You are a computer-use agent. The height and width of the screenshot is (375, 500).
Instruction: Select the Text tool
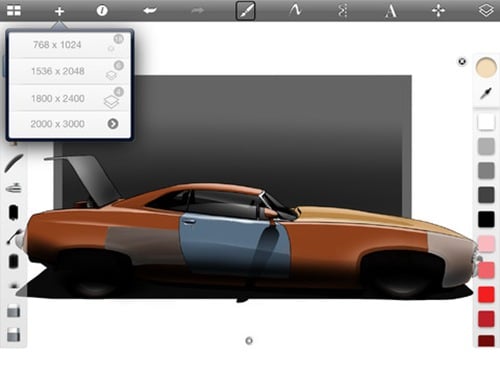[x=391, y=11]
